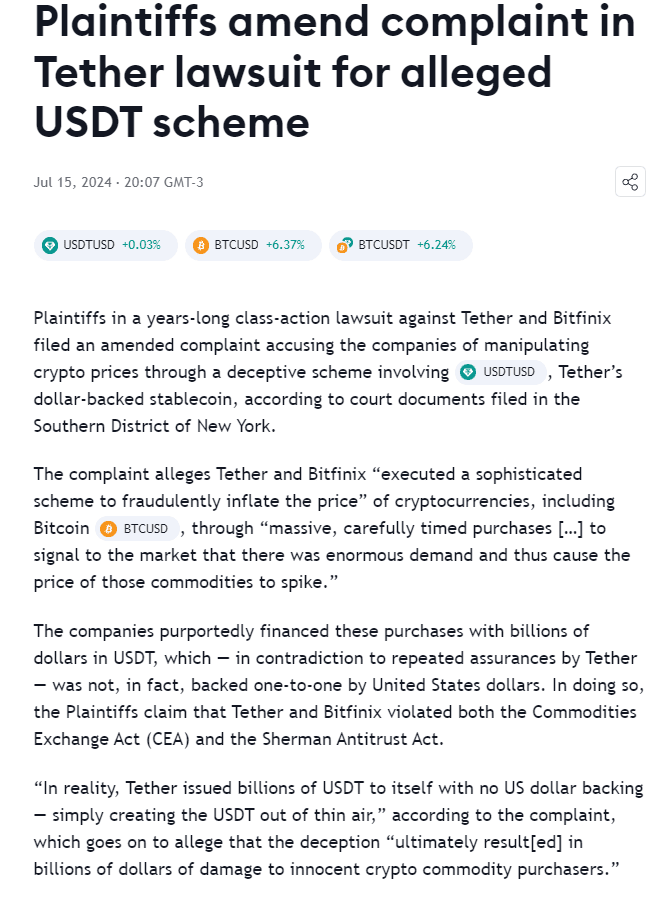Image resolution: width=655 pixels, height=918 pixels.
Task: Click the paired coin logo in the BTCUSDT chip
Action: 345,245
